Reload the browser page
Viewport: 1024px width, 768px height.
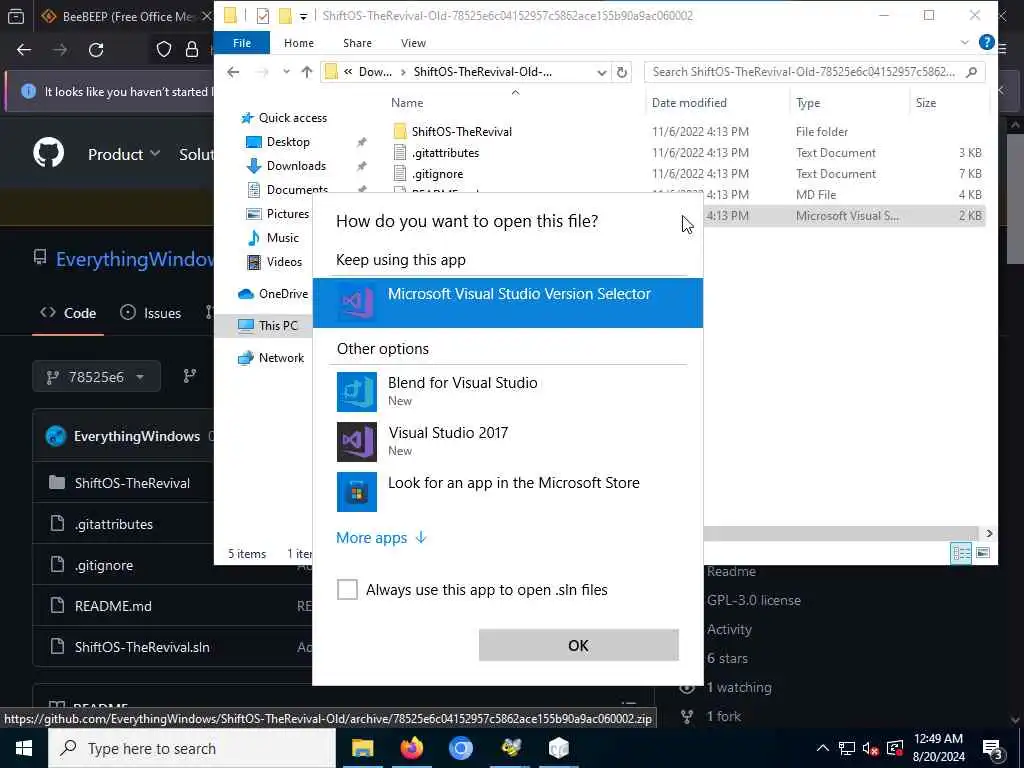[96, 50]
